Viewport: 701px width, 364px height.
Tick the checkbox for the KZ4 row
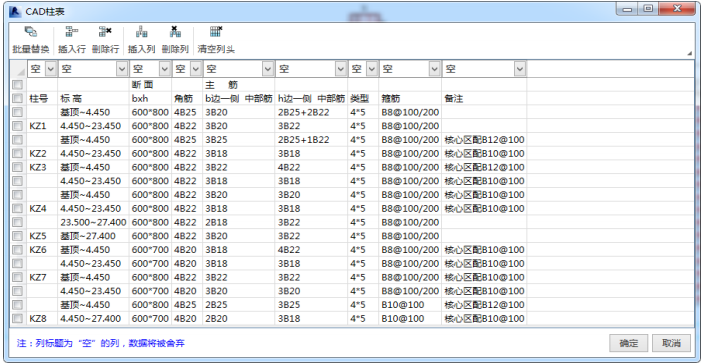tap(17, 209)
